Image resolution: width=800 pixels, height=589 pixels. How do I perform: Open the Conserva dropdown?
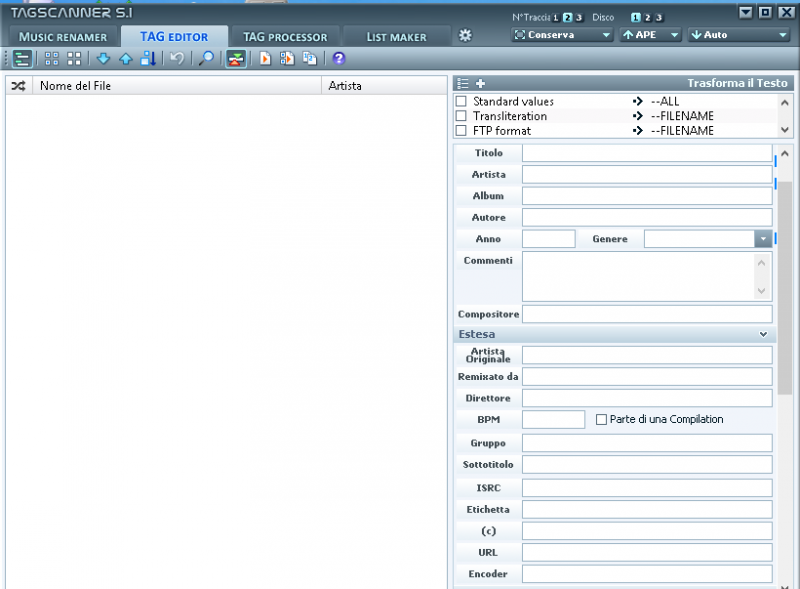point(562,35)
